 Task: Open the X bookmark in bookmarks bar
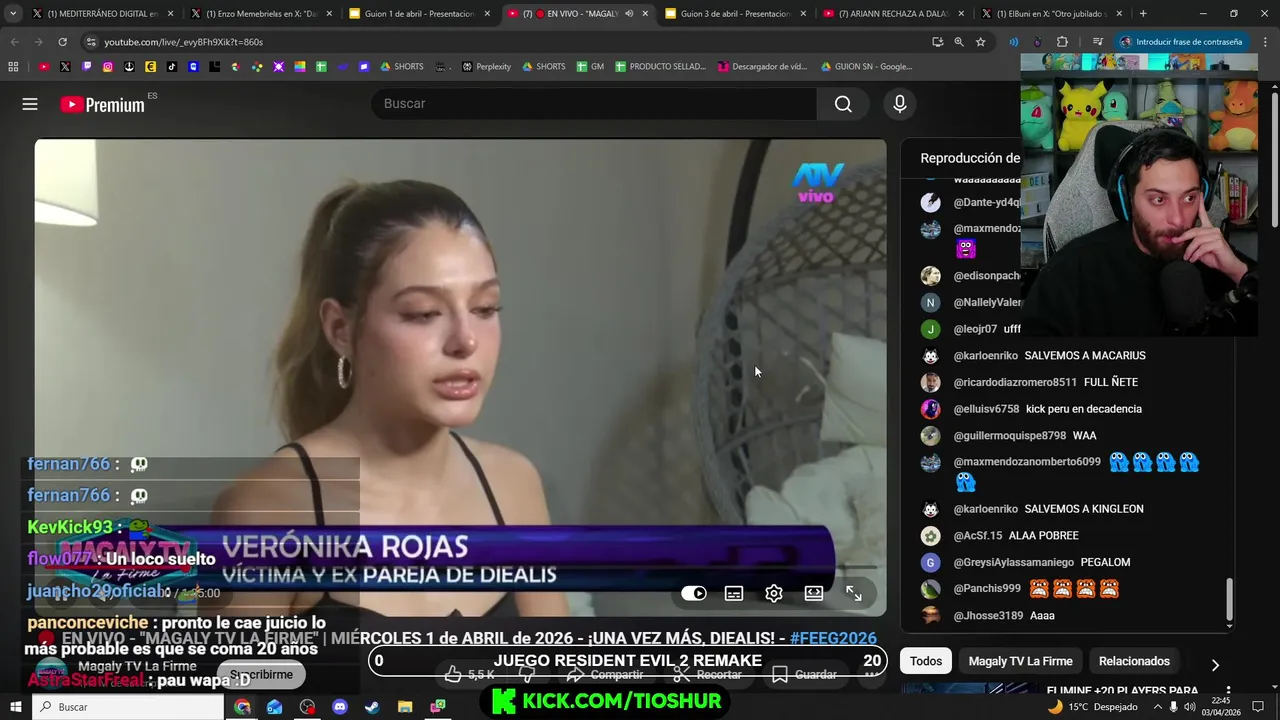(65, 67)
